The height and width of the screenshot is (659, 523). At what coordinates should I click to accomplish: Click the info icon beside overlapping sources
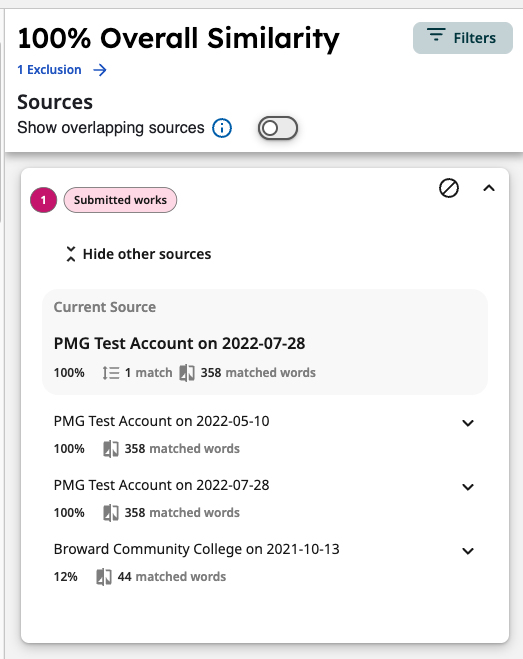pyautogui.click(x=222, y=128)
